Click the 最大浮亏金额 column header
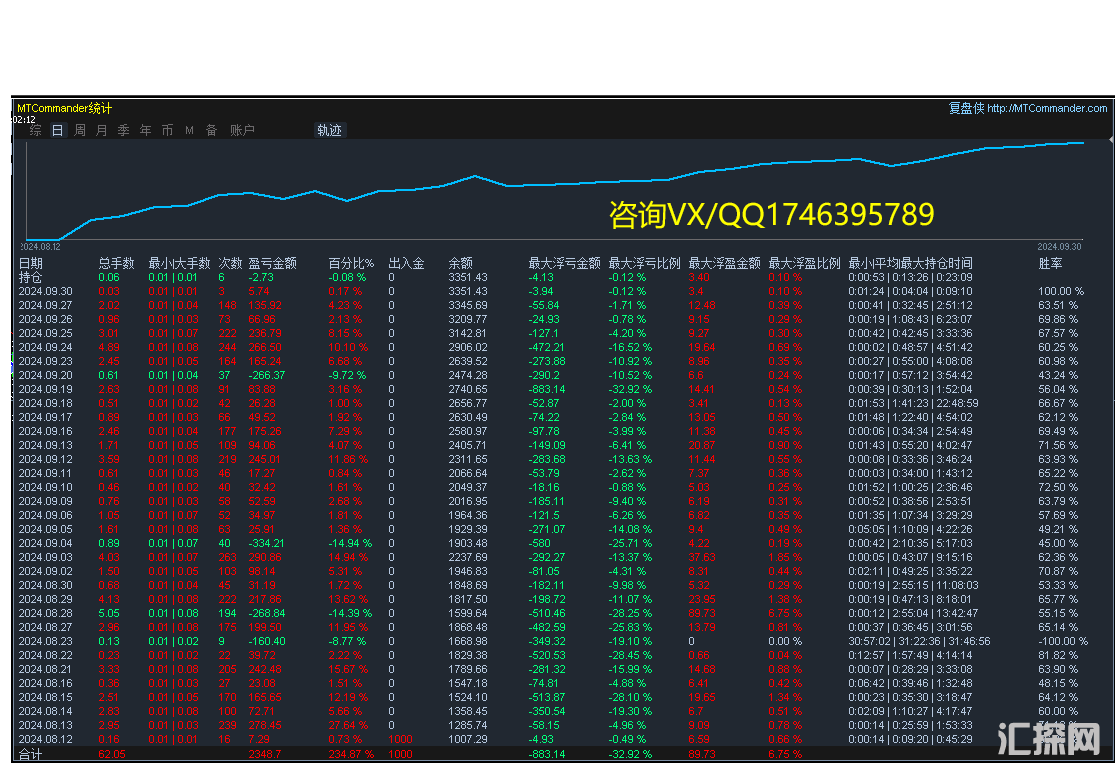This screenshot has height=763, width=1120. coord(564,264)
